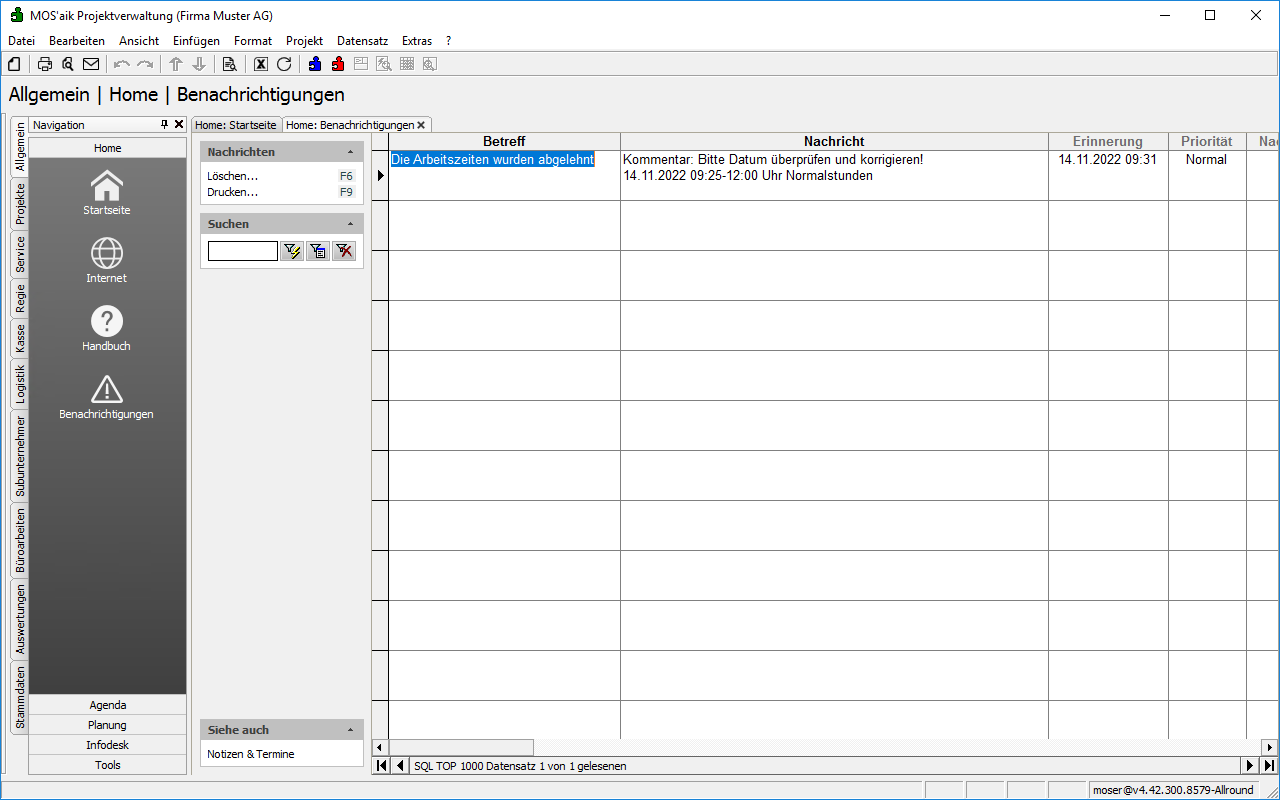1280x800 pixels.
Task: Switch to the Home: Startseite tab
Action: tap(236, 125)
